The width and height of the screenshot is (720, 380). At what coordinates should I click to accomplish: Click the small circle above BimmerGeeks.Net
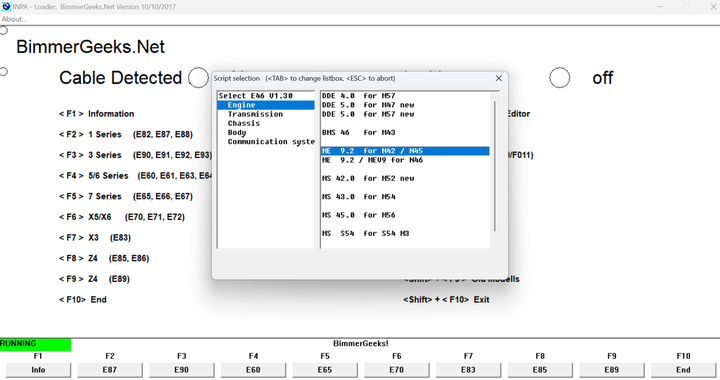coord(4,30)
